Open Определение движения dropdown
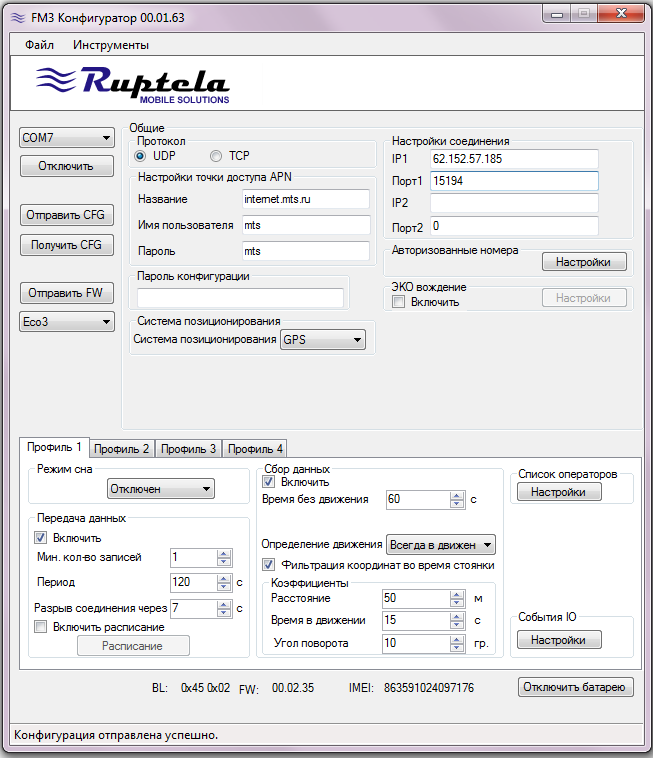Image resolution: width=653 pixels, height=758 pixels. (441, 545)
